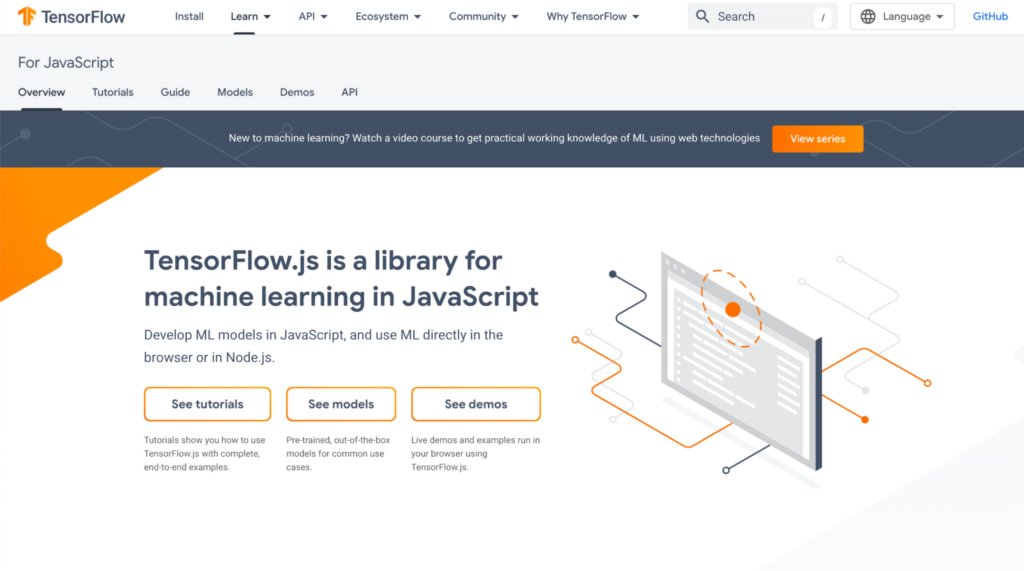Switch to the API tab under For JavaScript

point(349,92)
